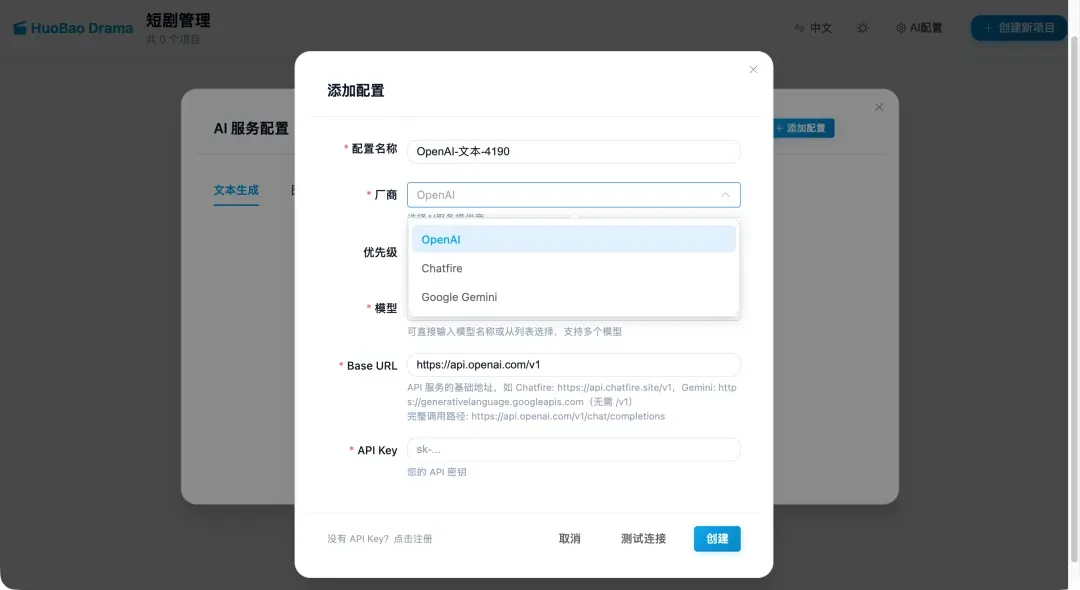Close the 添加配置 dialog with X
The width and height of the screenshot is (1080, 590).
point(754,70)
